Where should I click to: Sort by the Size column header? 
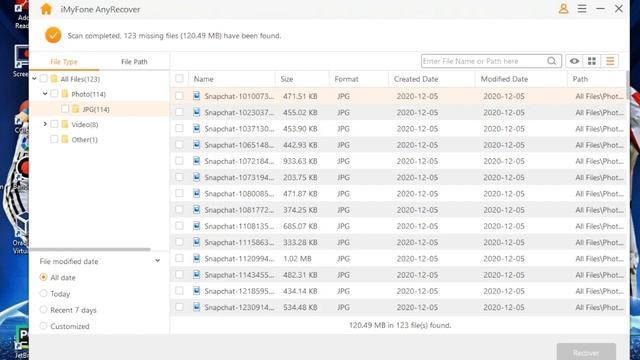(x=302, y=79)
